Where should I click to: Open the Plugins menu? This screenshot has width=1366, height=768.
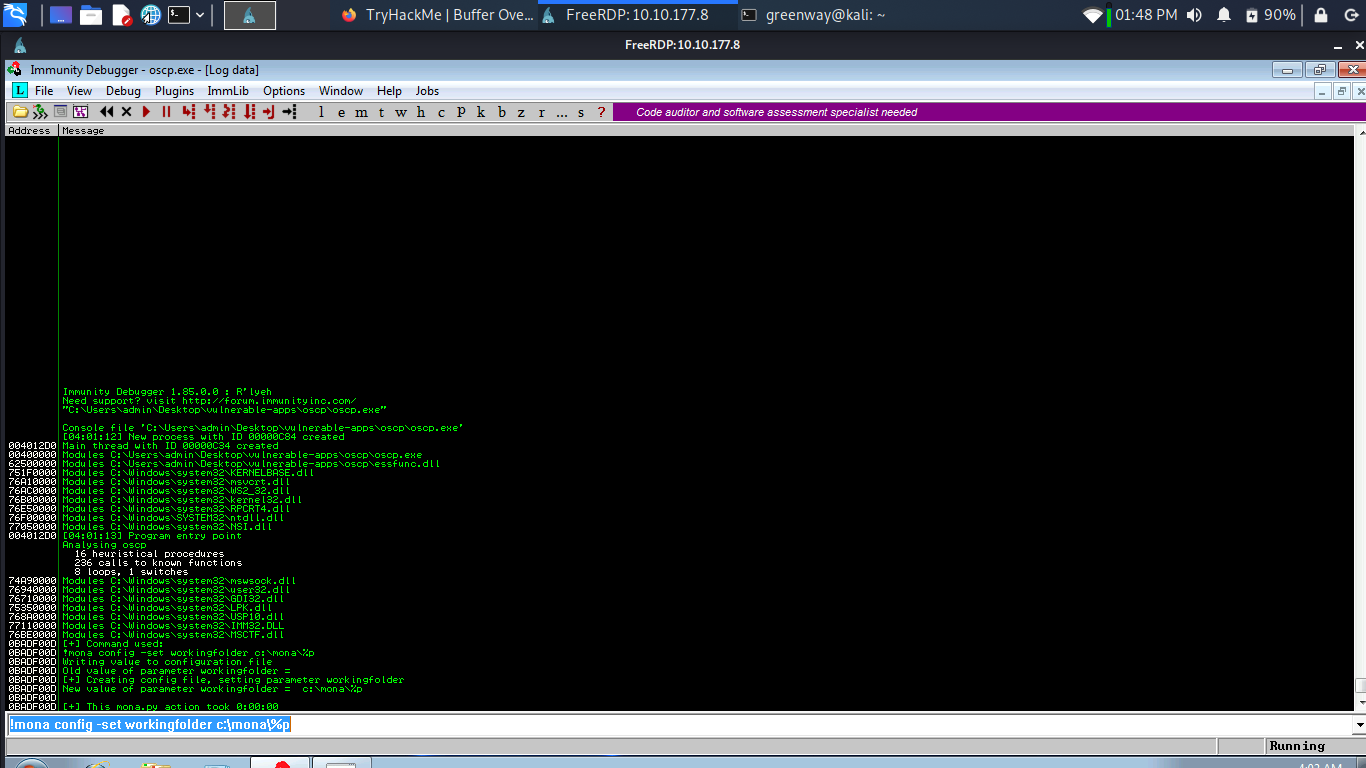click(x=173, y=90)
